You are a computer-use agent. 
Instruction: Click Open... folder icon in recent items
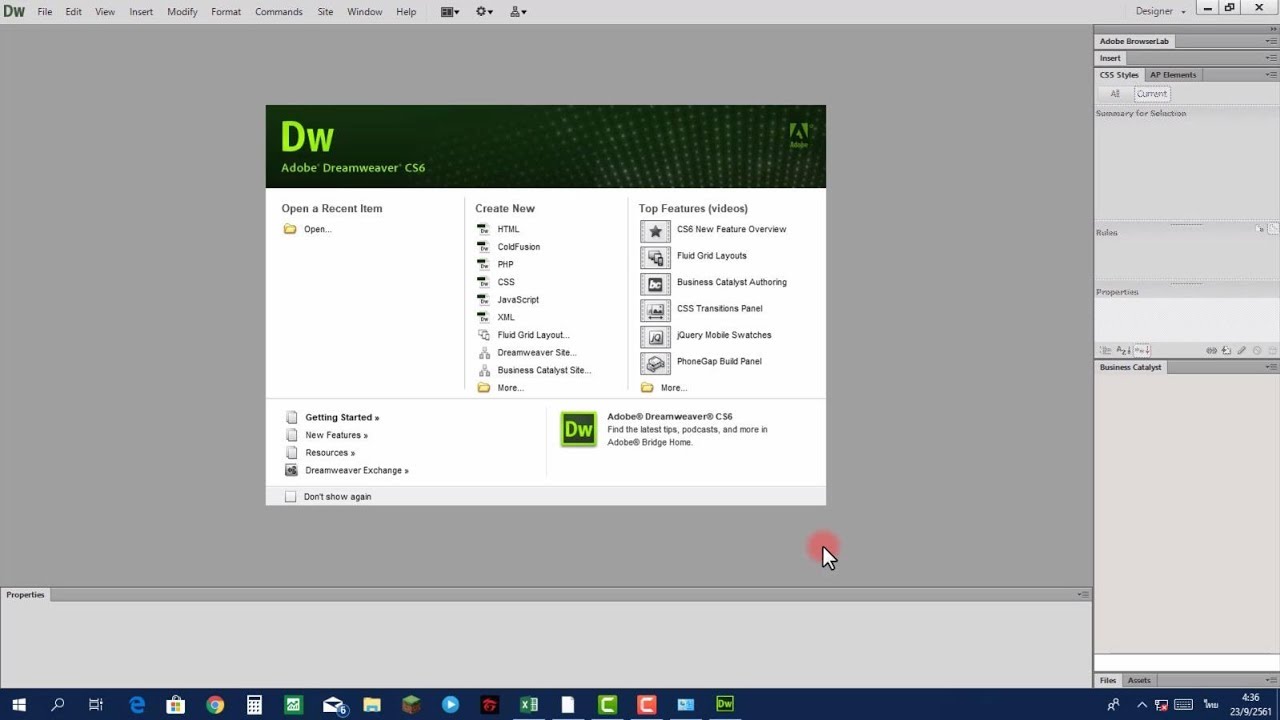290,229
